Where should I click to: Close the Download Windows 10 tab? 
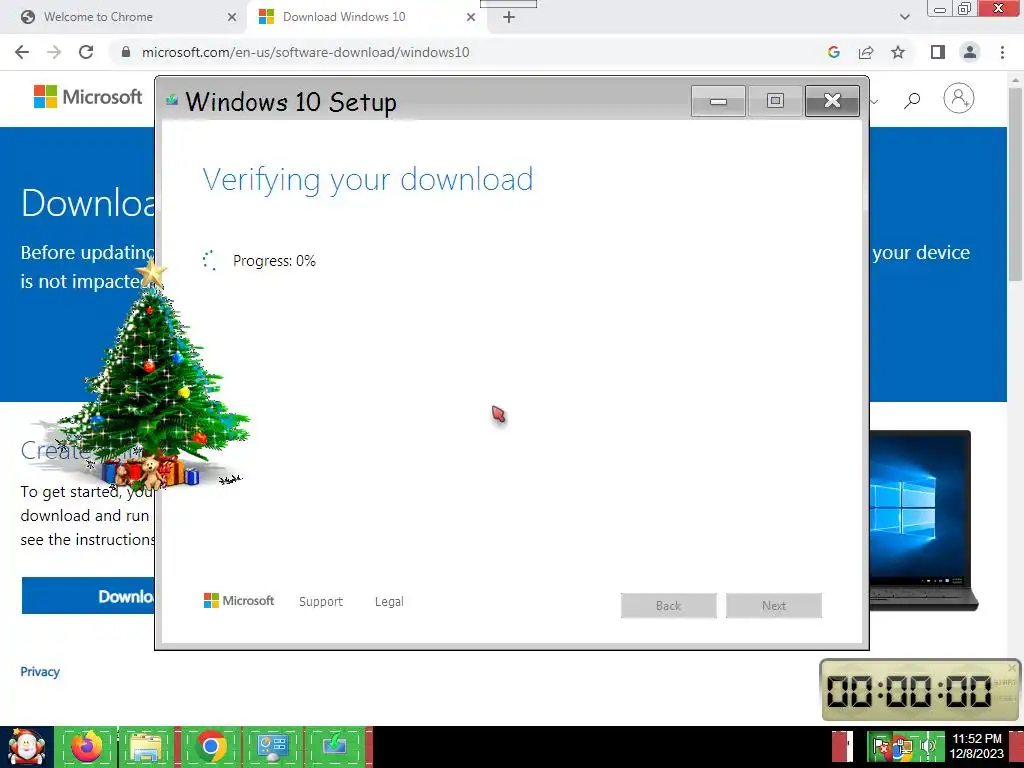471,17
